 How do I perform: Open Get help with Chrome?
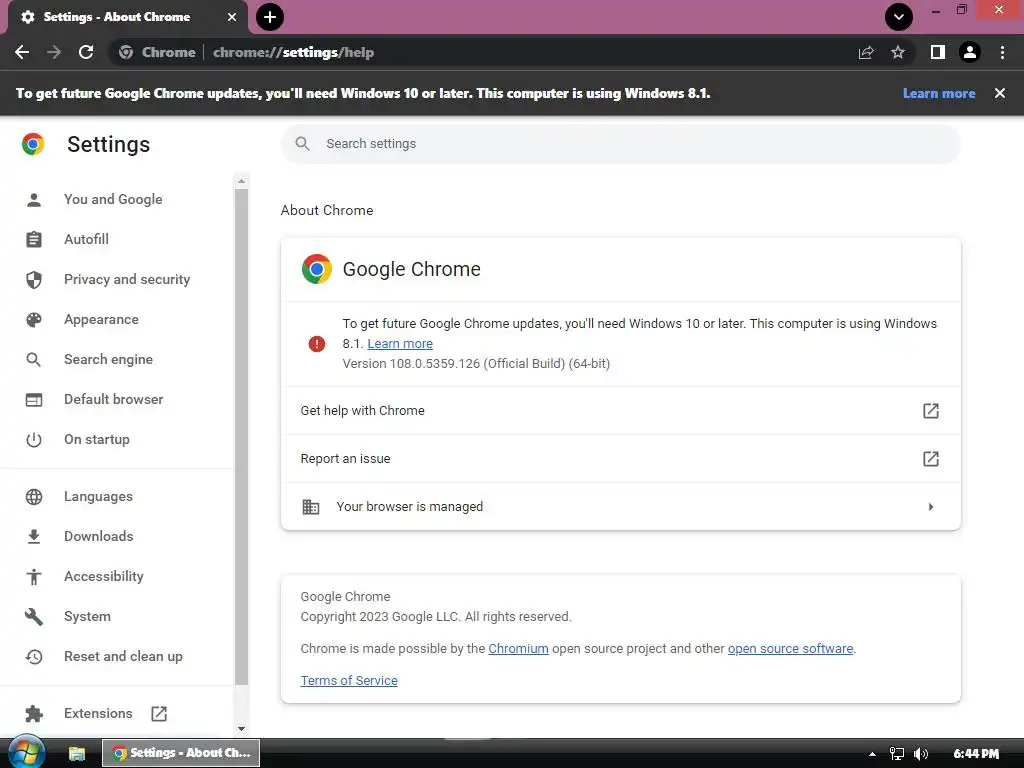(x=620, y=411)
